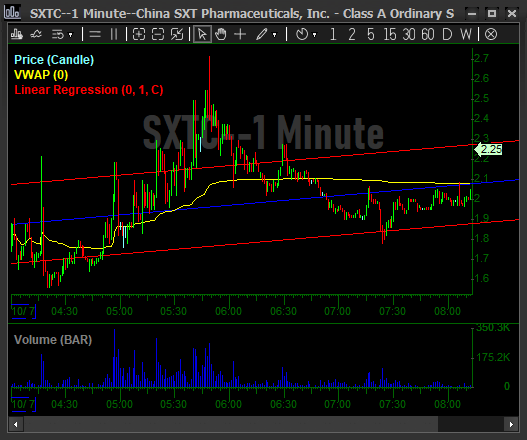Click the left scroll arrow of scrollbar

pos(15,425)
